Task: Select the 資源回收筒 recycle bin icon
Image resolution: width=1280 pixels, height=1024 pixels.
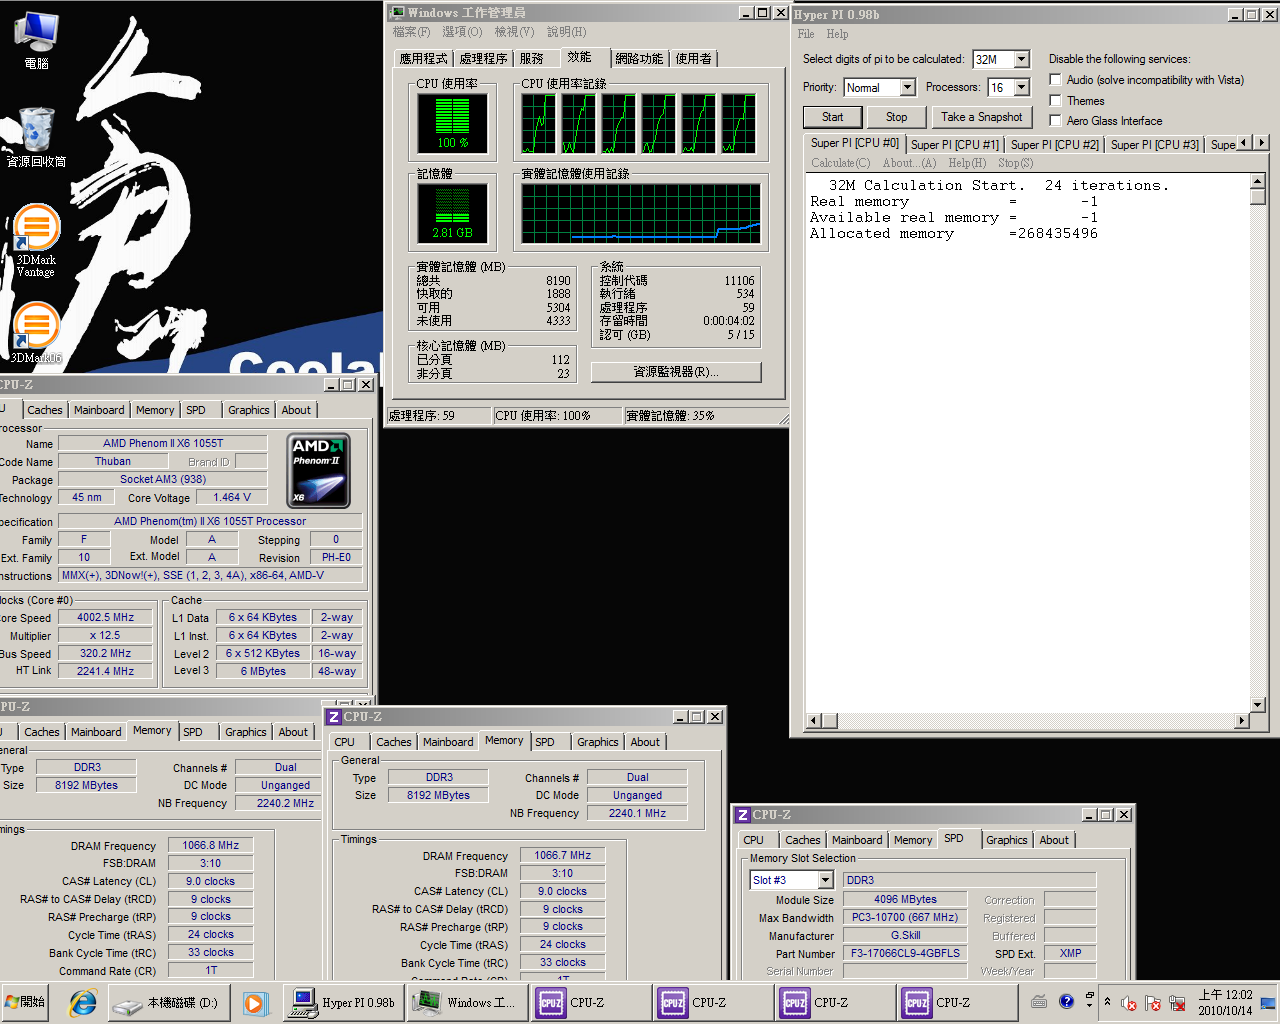Action: pyautogui.click(x=36, y=137)
